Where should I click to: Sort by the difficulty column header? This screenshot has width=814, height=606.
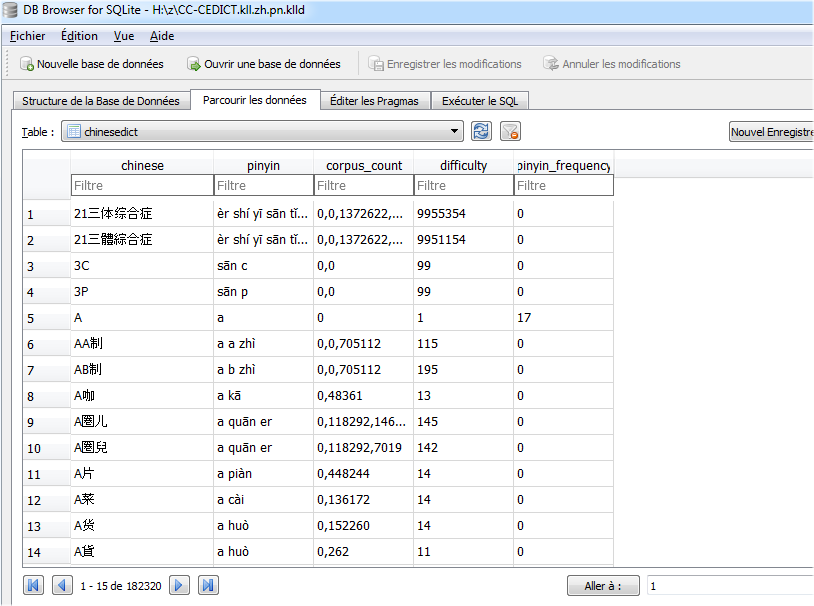click(x=464, y=165)
